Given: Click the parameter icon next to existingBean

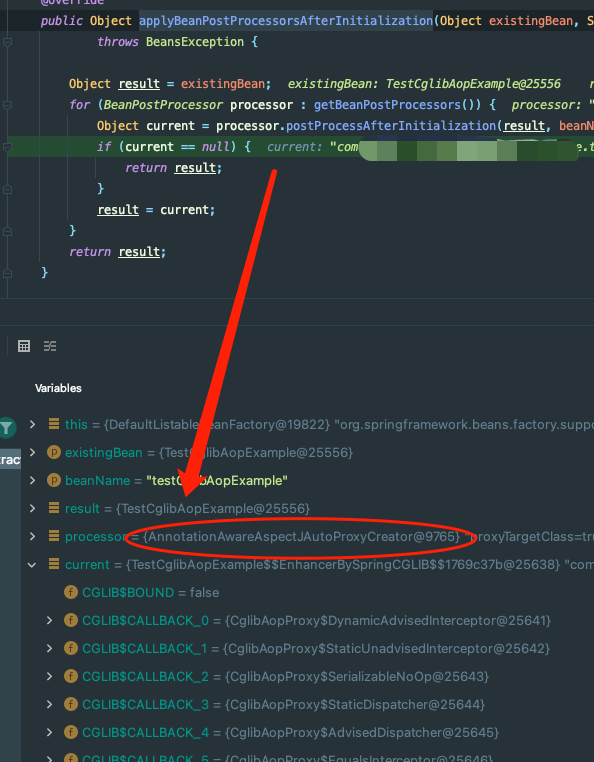Looking at the screenshot, I should [53, 452].
